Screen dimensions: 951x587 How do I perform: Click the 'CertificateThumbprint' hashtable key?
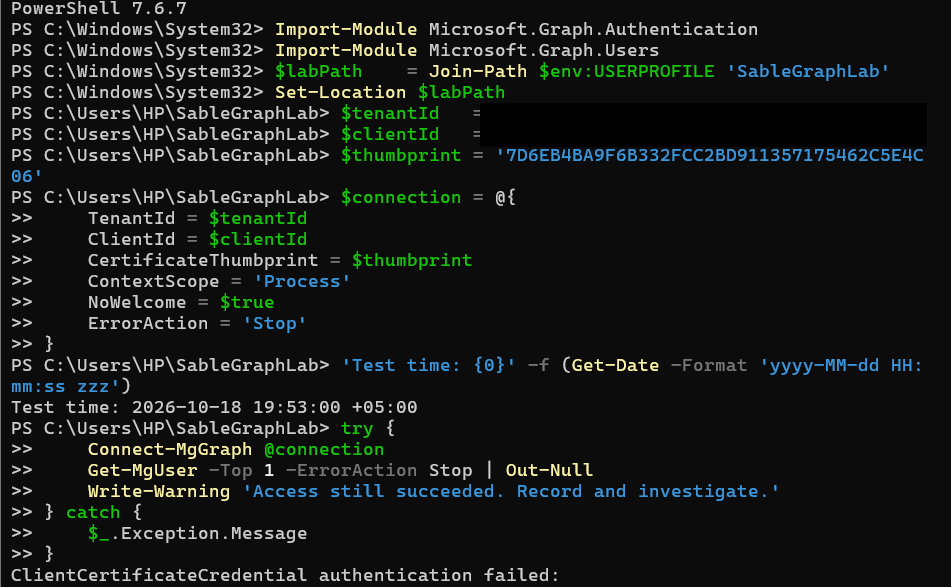(203, 260)
